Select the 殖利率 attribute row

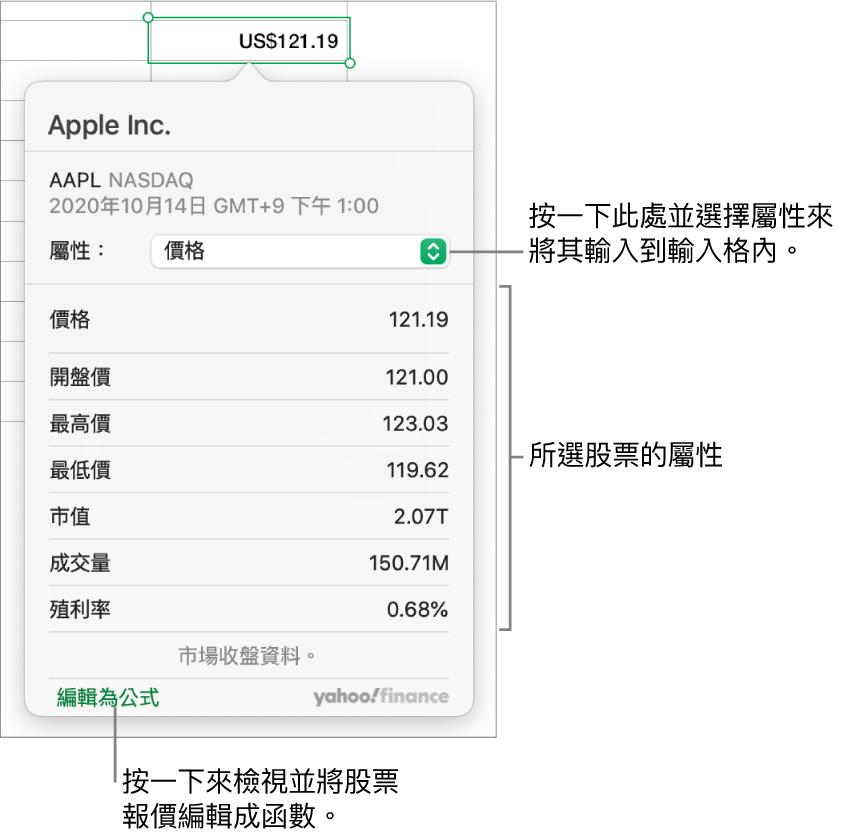[x=249, y=610]
